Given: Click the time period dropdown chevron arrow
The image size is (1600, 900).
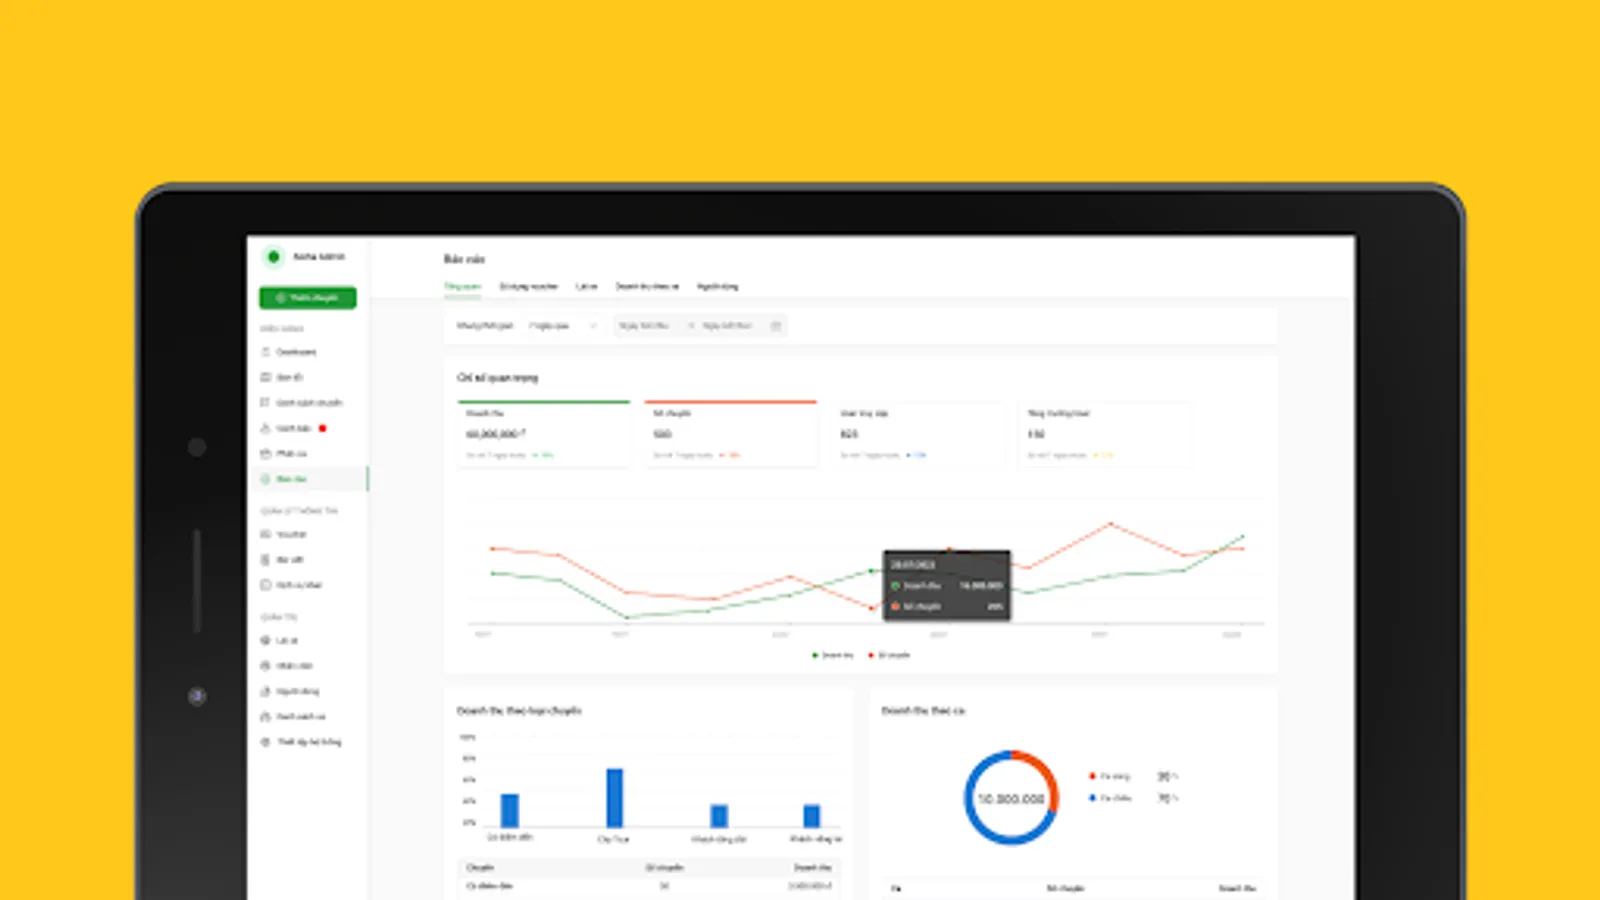Looking at the screenshot, I should pos(592,326).
